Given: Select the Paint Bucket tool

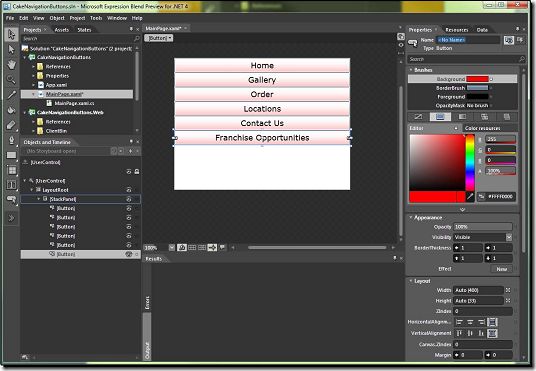Looking at the screenshot, I should (11, 110).
